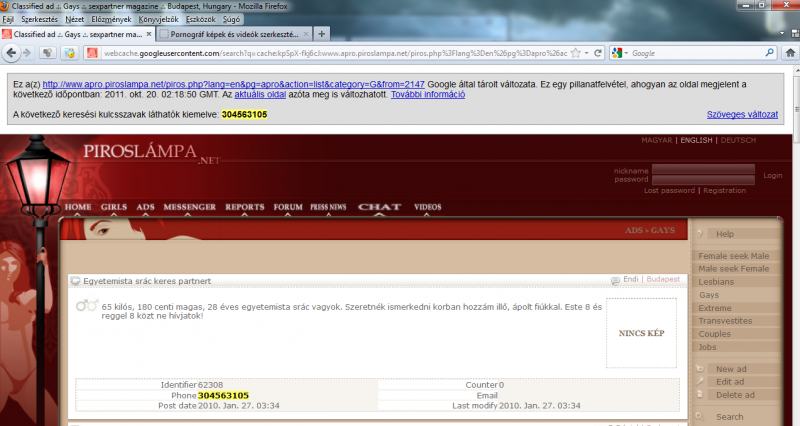Open the Könyvjelzők menu
Viewport: 800px width, 426px height.
(x=158, y=19)
